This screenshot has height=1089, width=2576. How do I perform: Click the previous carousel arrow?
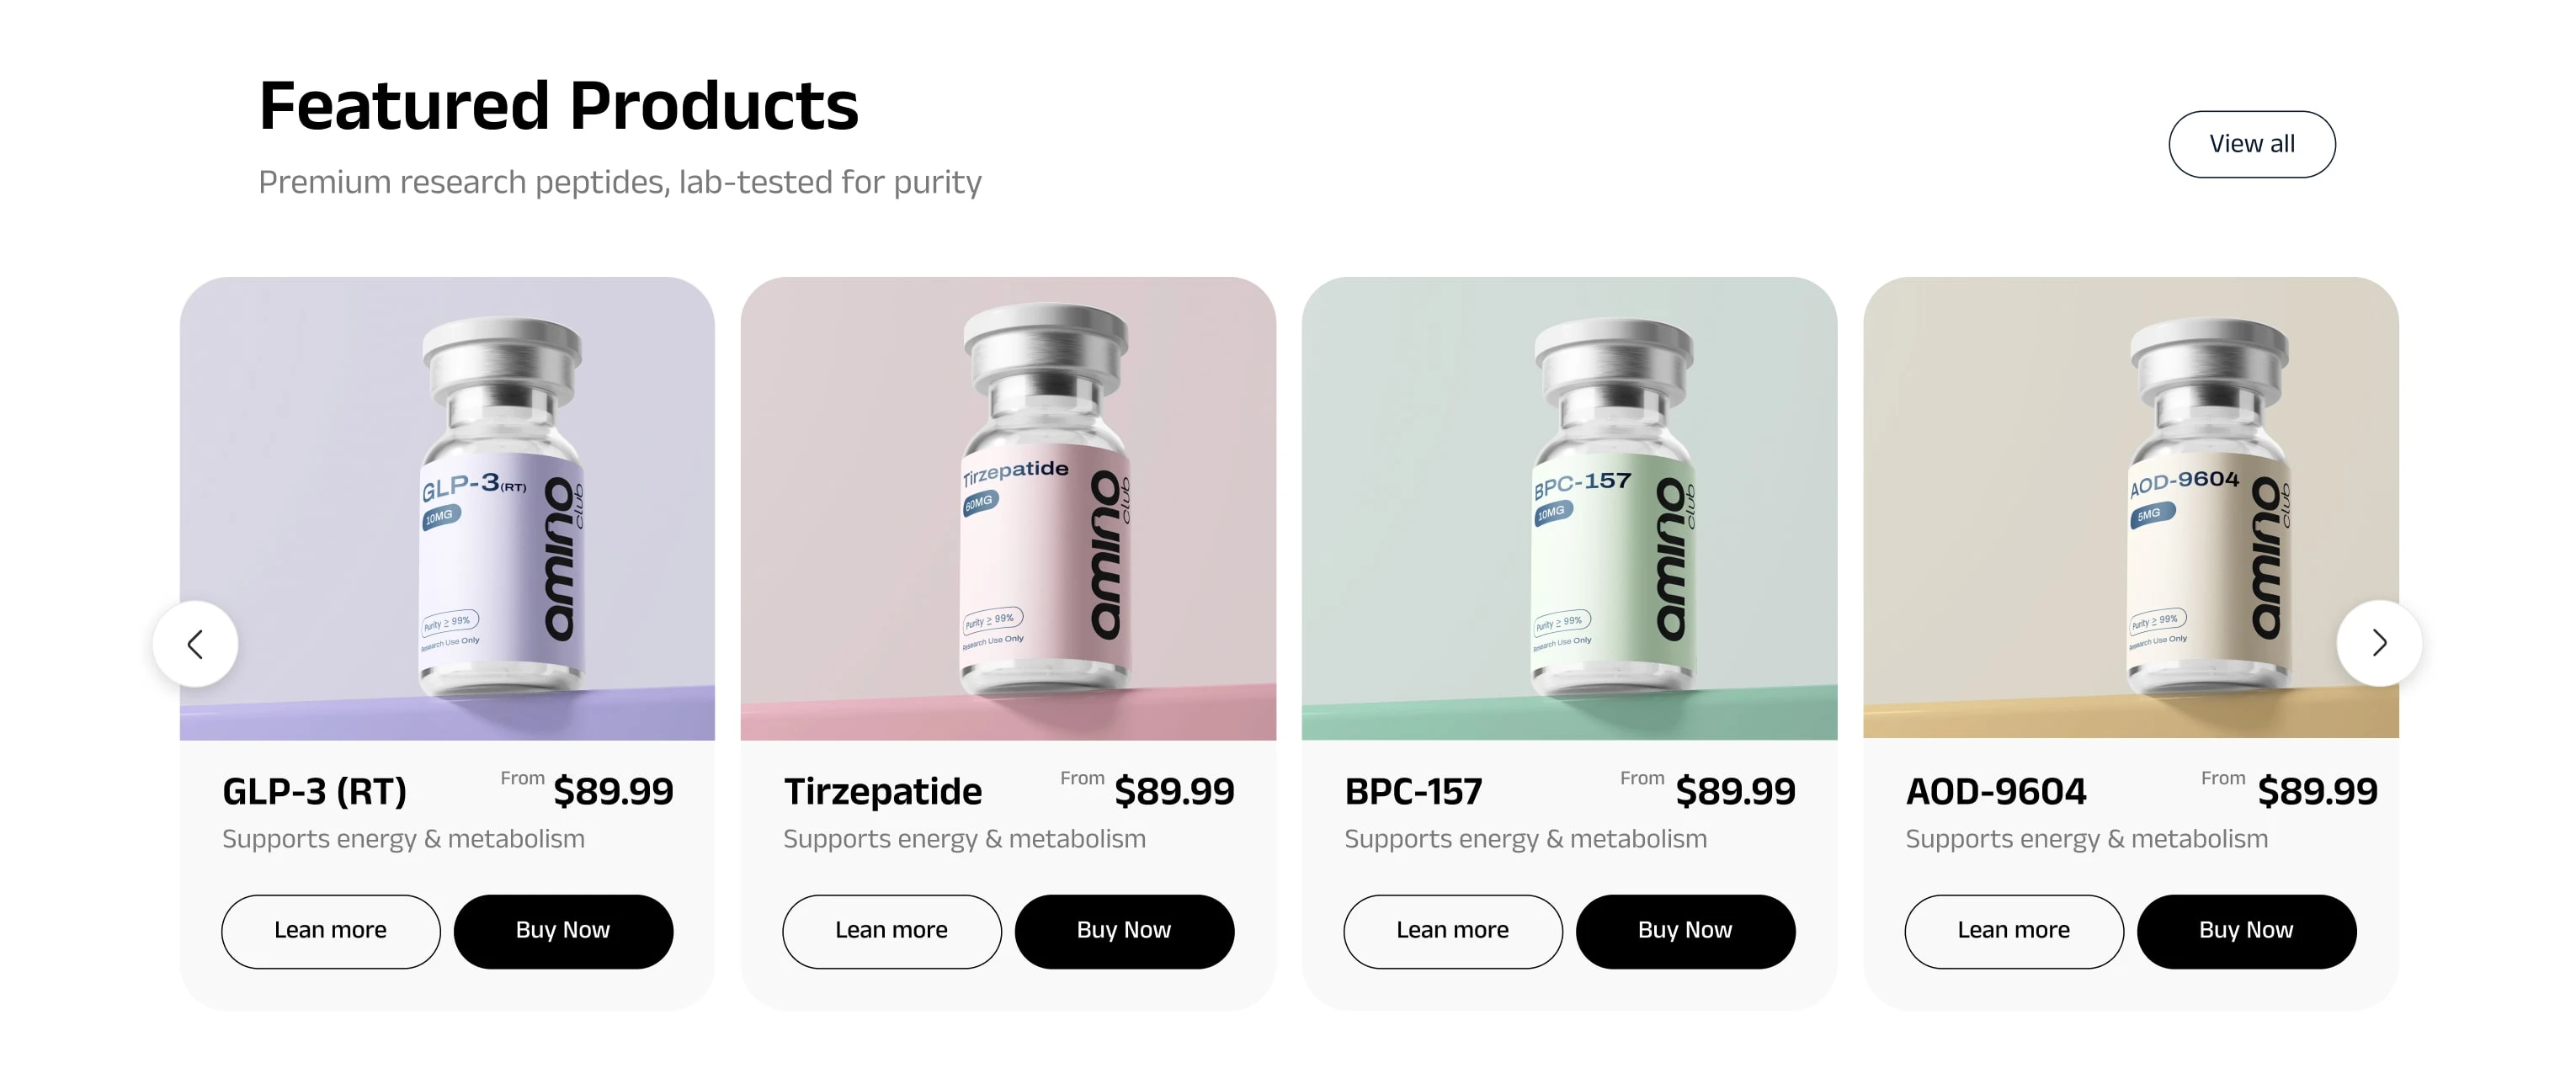tap(195, 644)
